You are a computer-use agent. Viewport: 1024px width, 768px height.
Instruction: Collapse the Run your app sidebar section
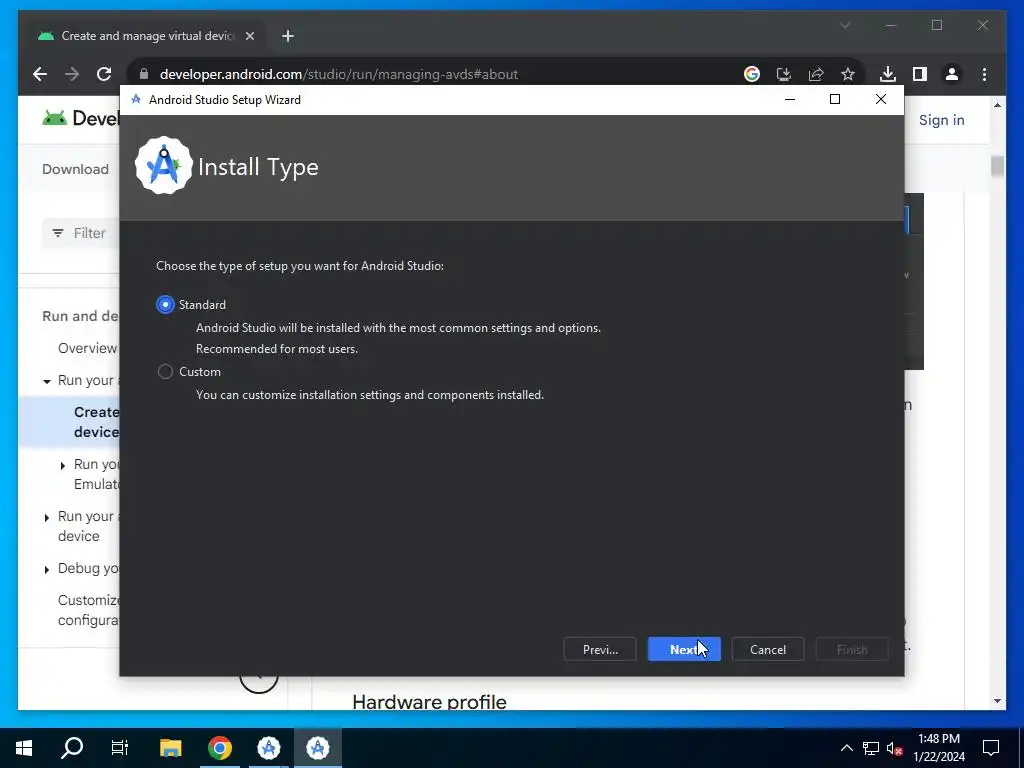pos(46,381)
